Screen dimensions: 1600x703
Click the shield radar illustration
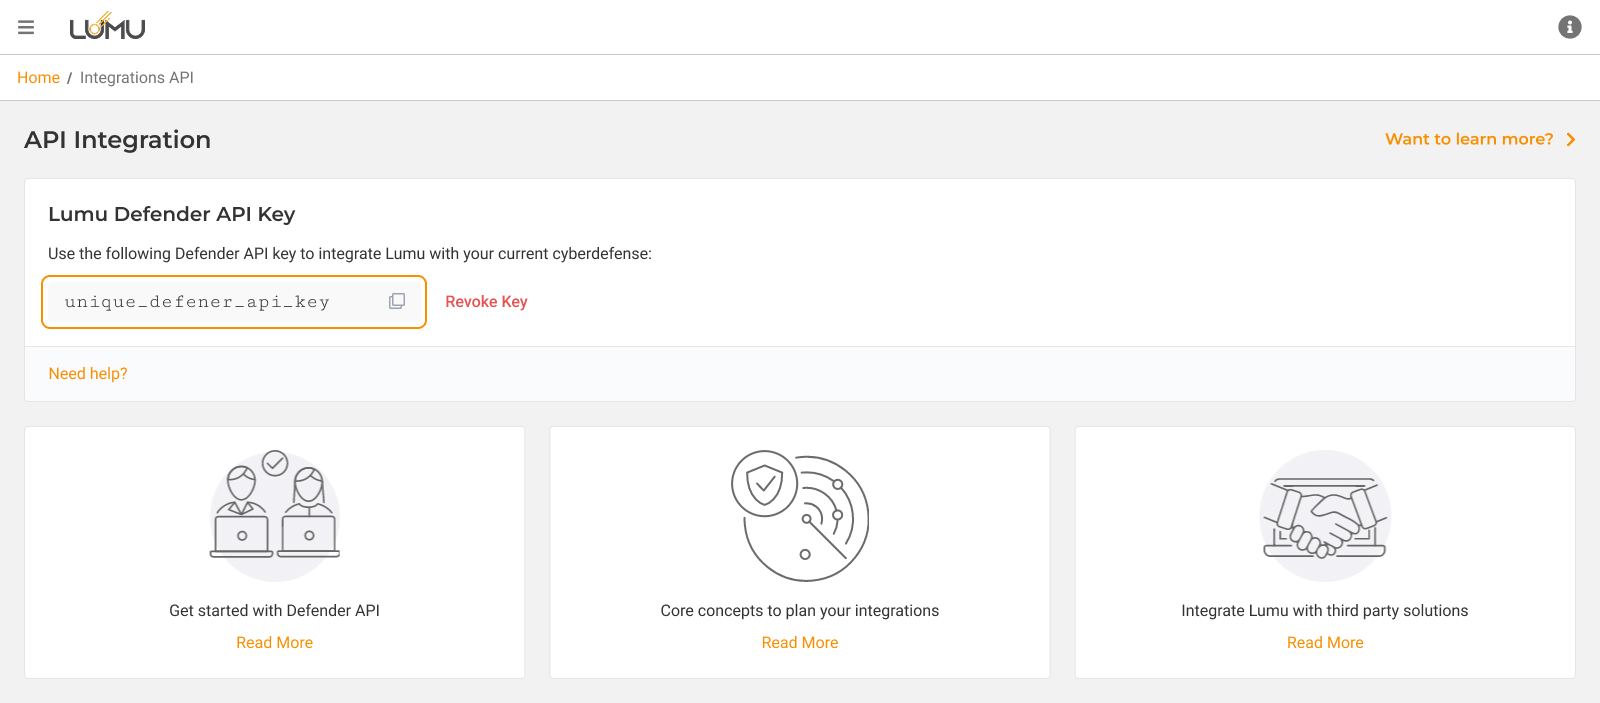click(800, 515)
